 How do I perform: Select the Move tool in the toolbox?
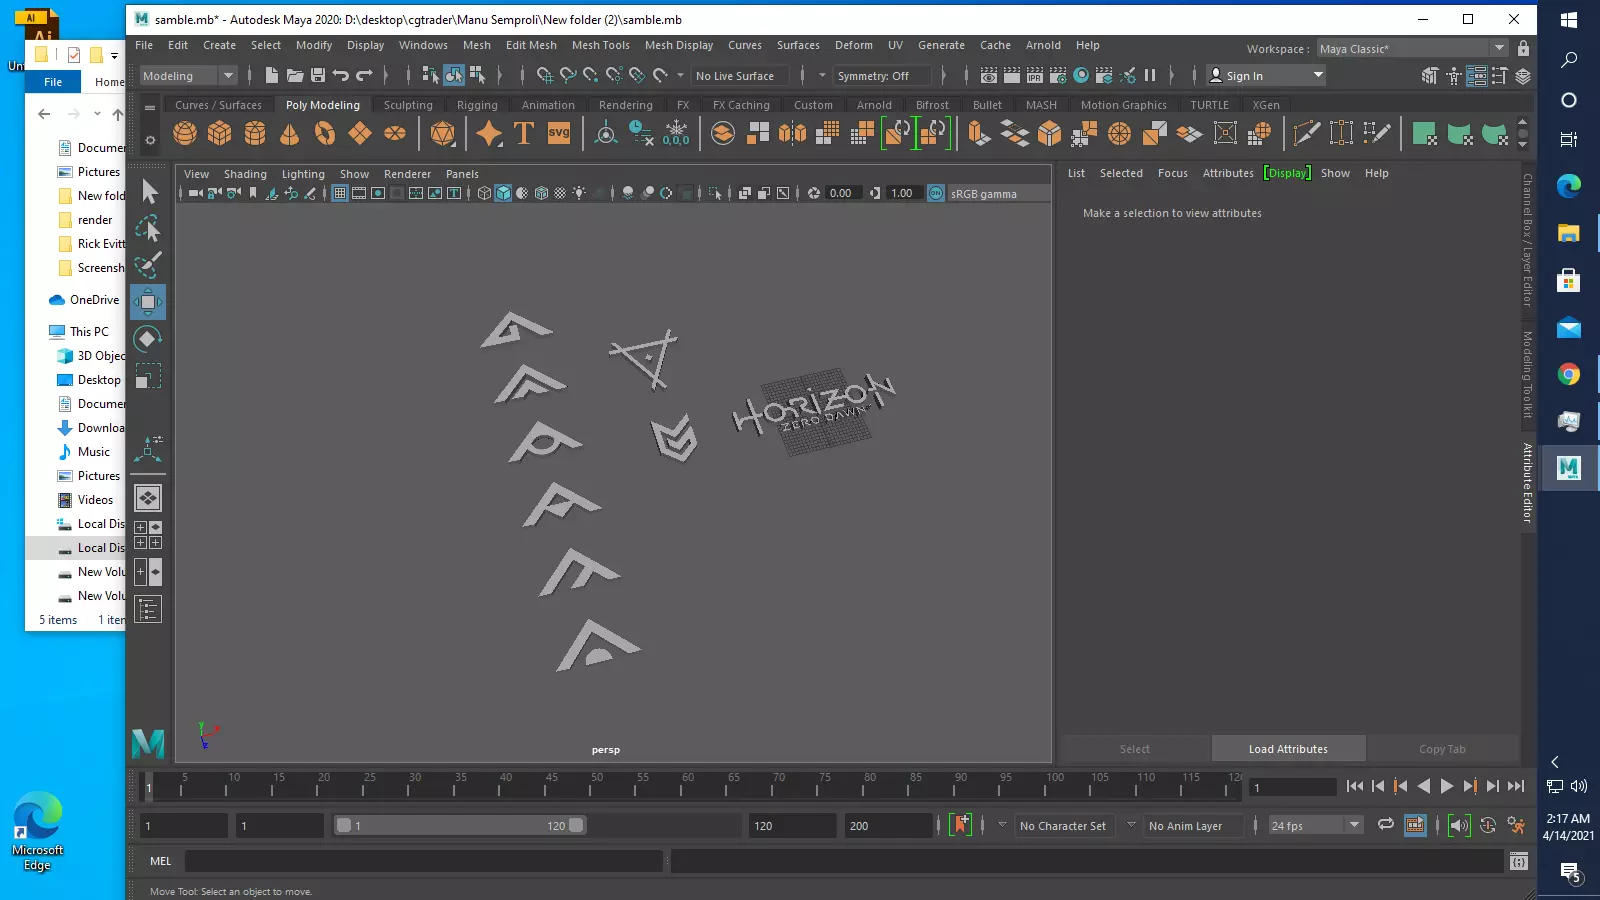(148, 302)
